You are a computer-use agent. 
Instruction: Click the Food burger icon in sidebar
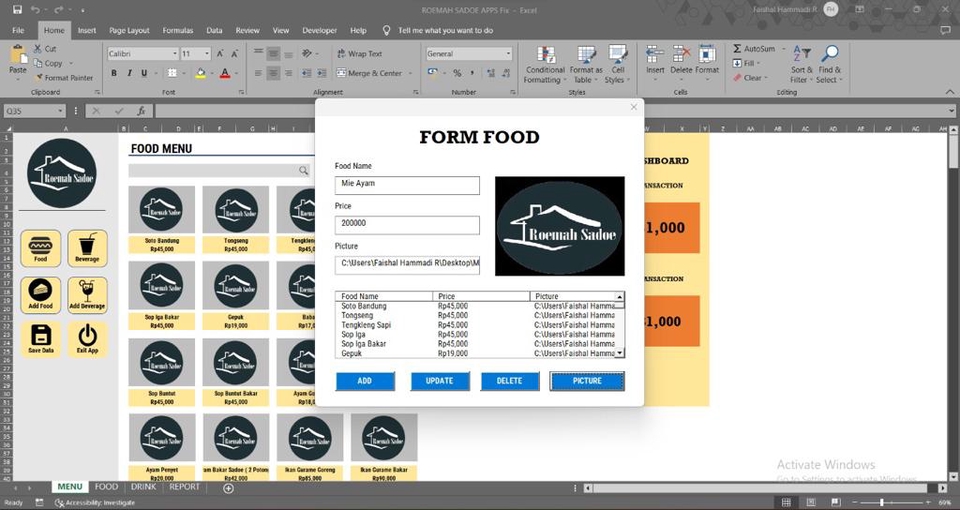[40, 248]
